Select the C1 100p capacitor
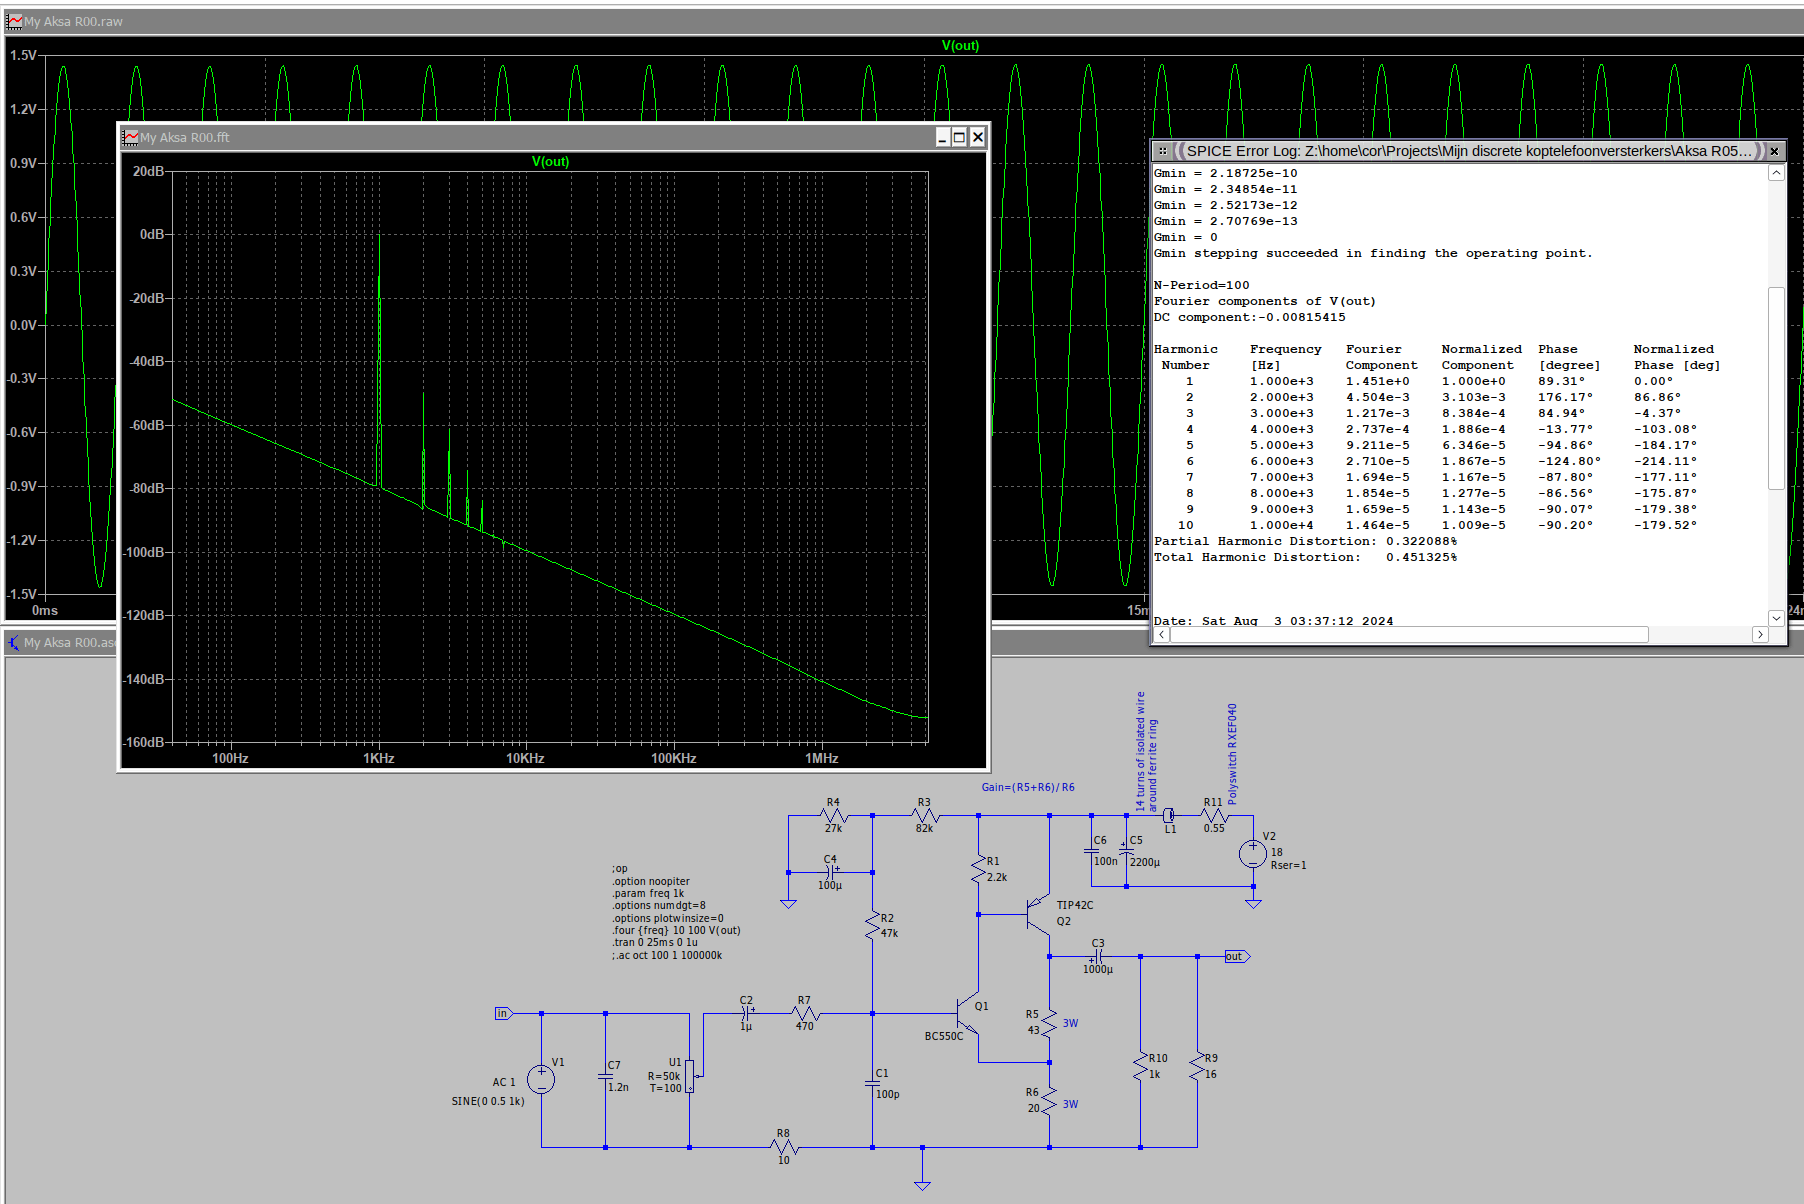 pos(872,1083)
